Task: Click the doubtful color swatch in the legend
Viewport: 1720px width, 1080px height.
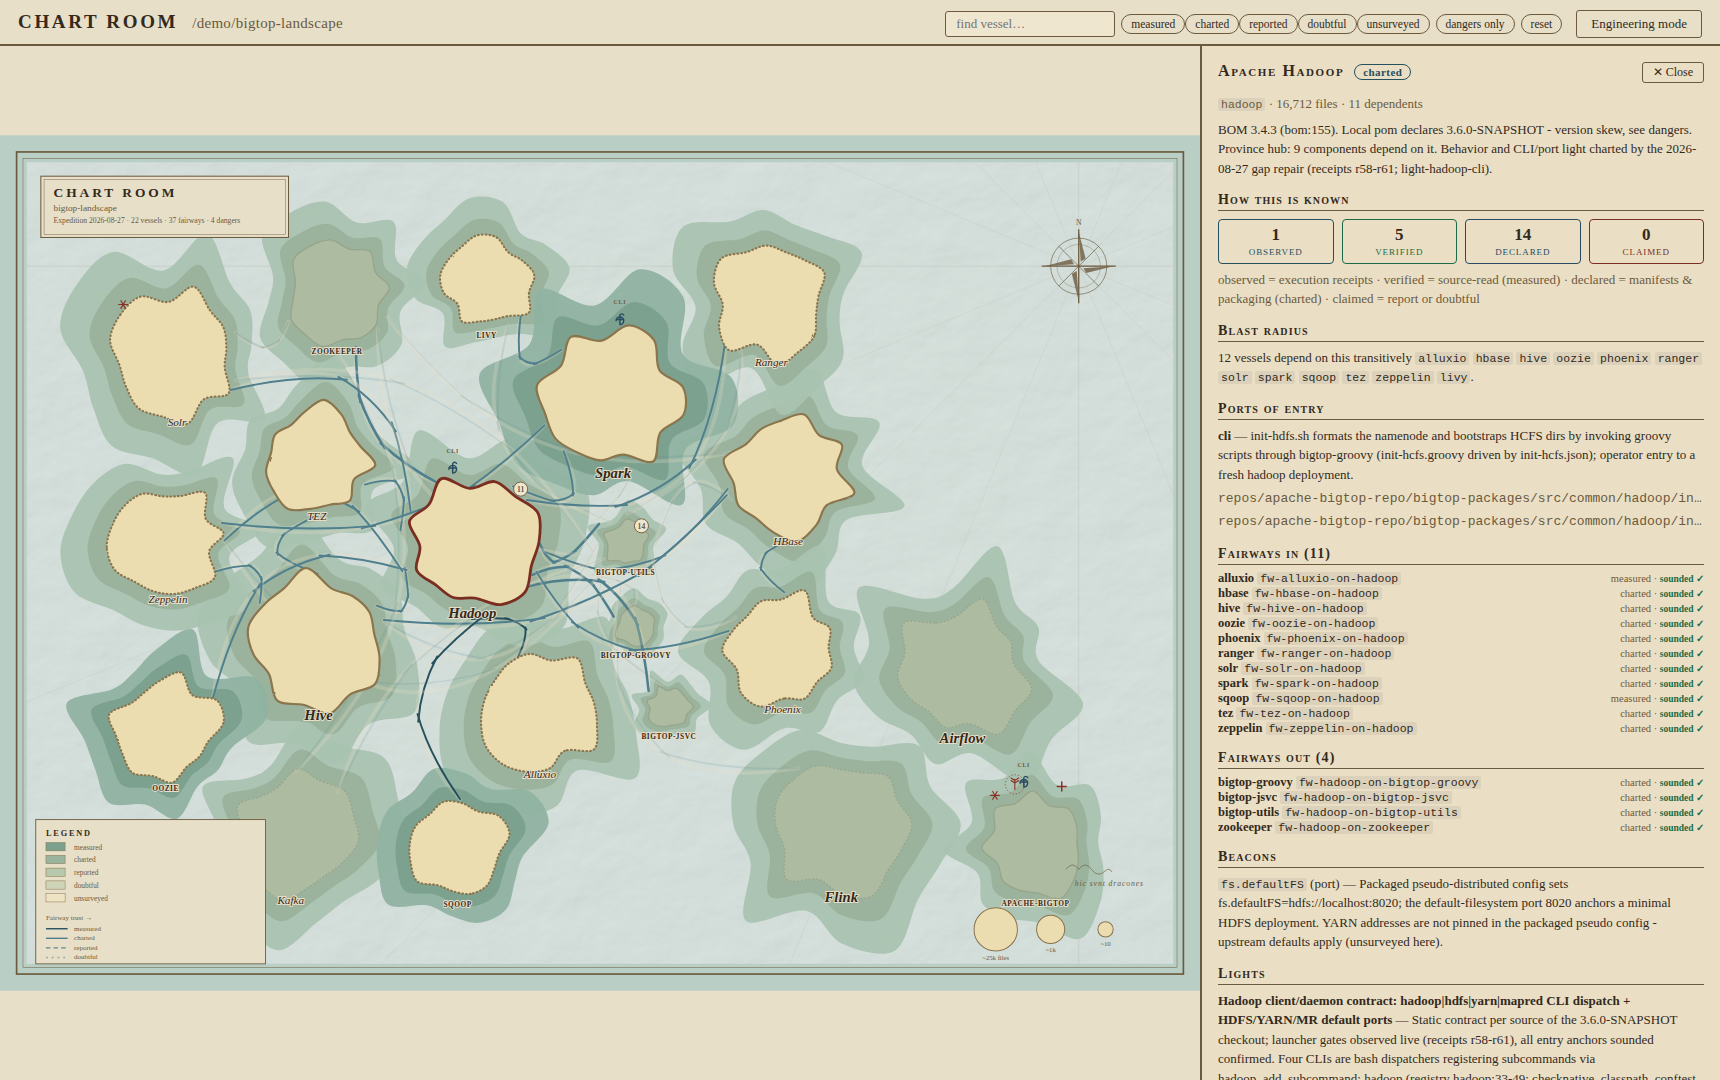Action: pos(55,885)
